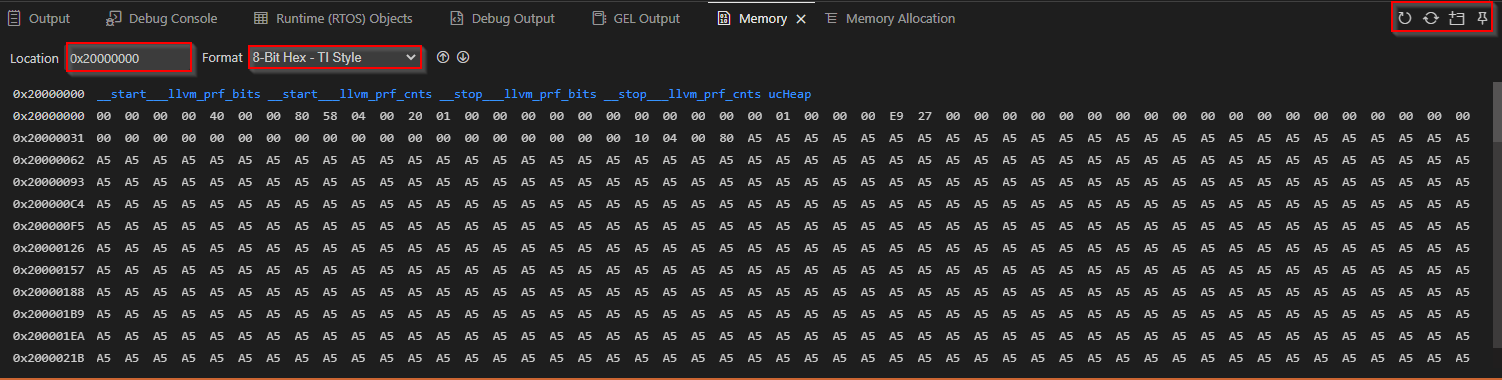Select address 0x20000188 row label
This screenshot has width=1502, height=380.
[48, 292]
